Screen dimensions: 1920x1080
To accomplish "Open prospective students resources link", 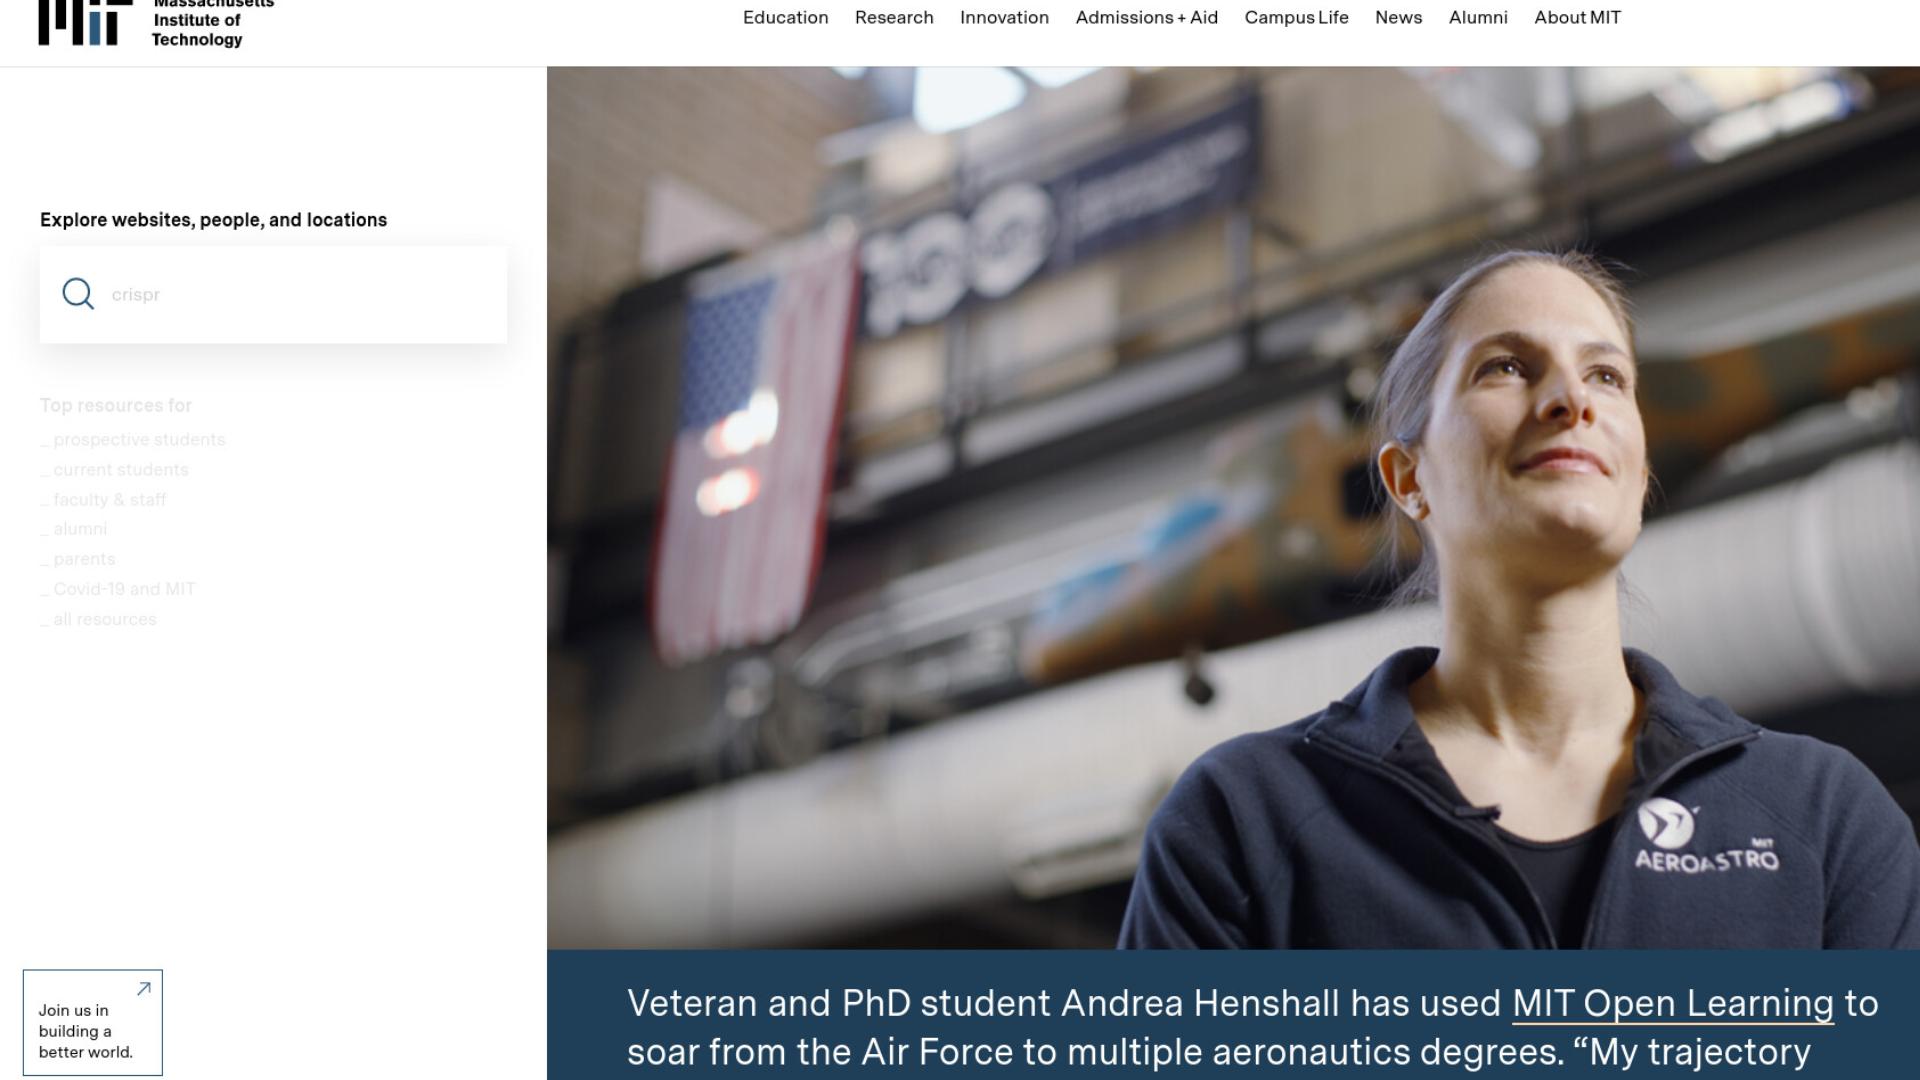I will [x=133, y=440].
